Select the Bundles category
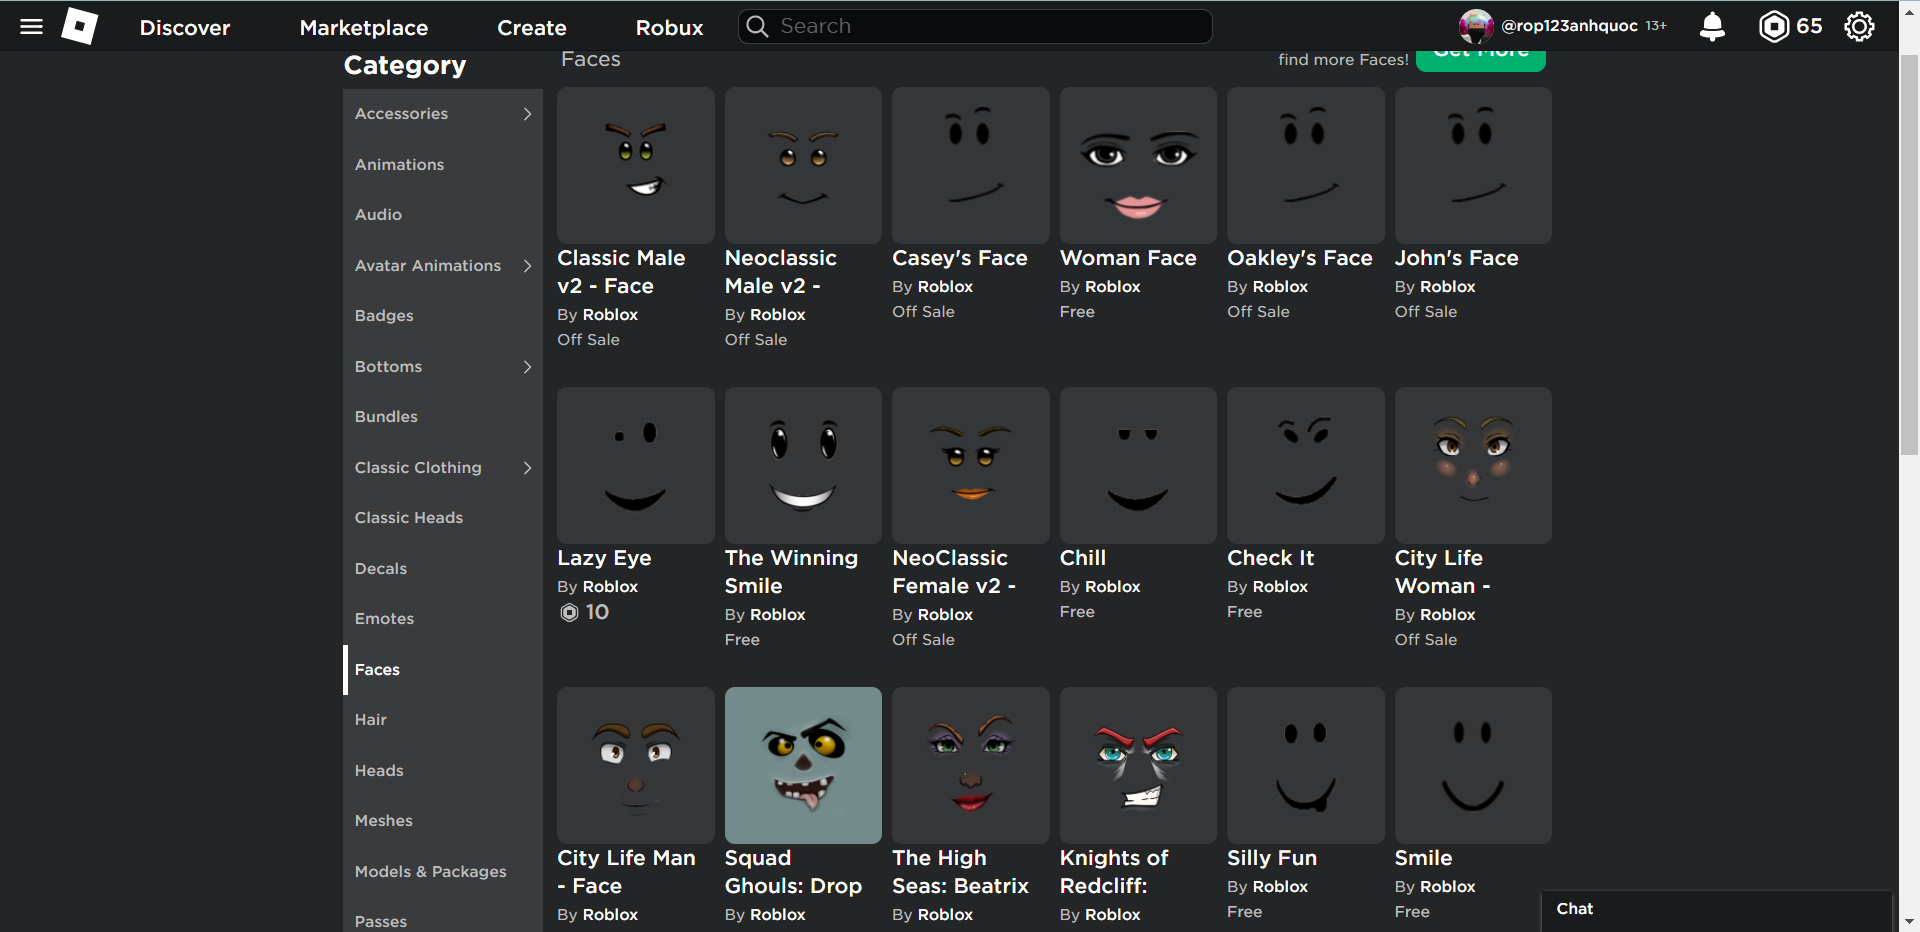The height and width of the screenshot is (932, 1920). click(443, 417)
